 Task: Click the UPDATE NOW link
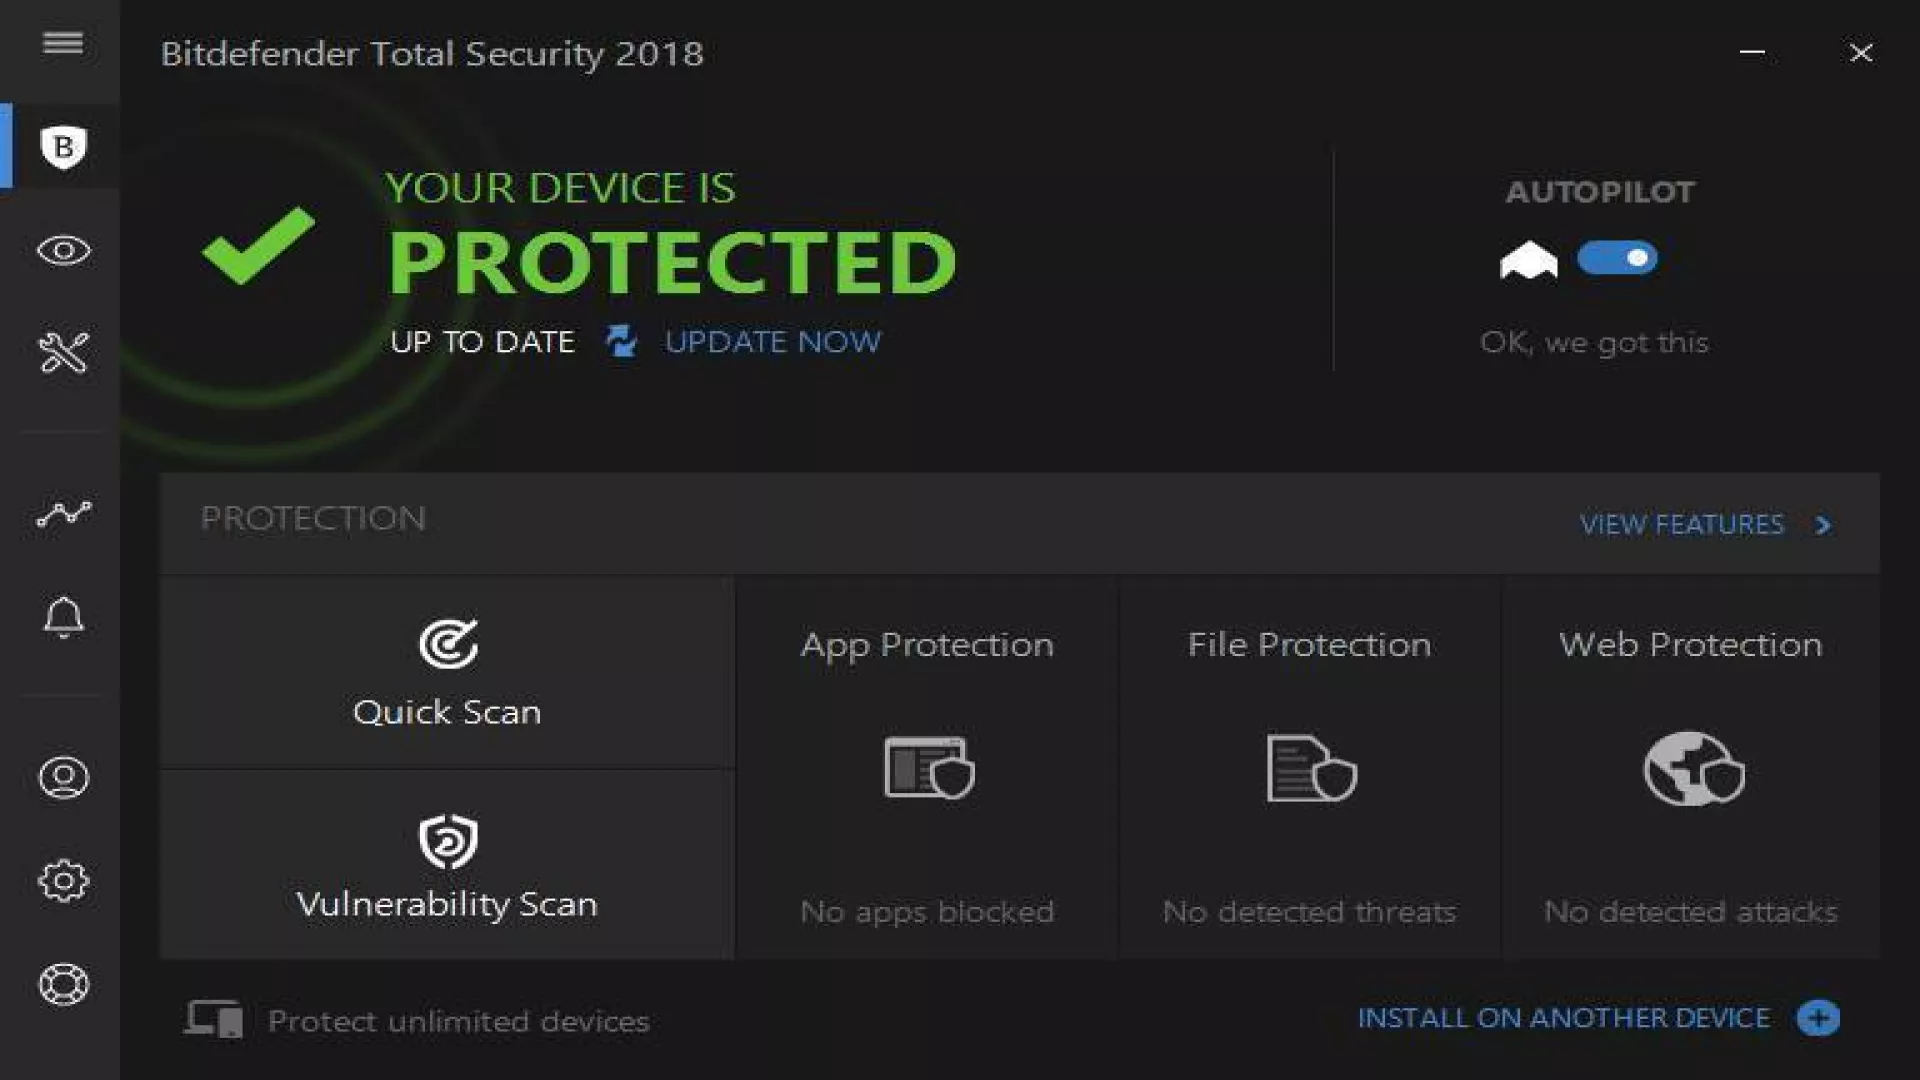pyautogui.click(x=772, y=342)
